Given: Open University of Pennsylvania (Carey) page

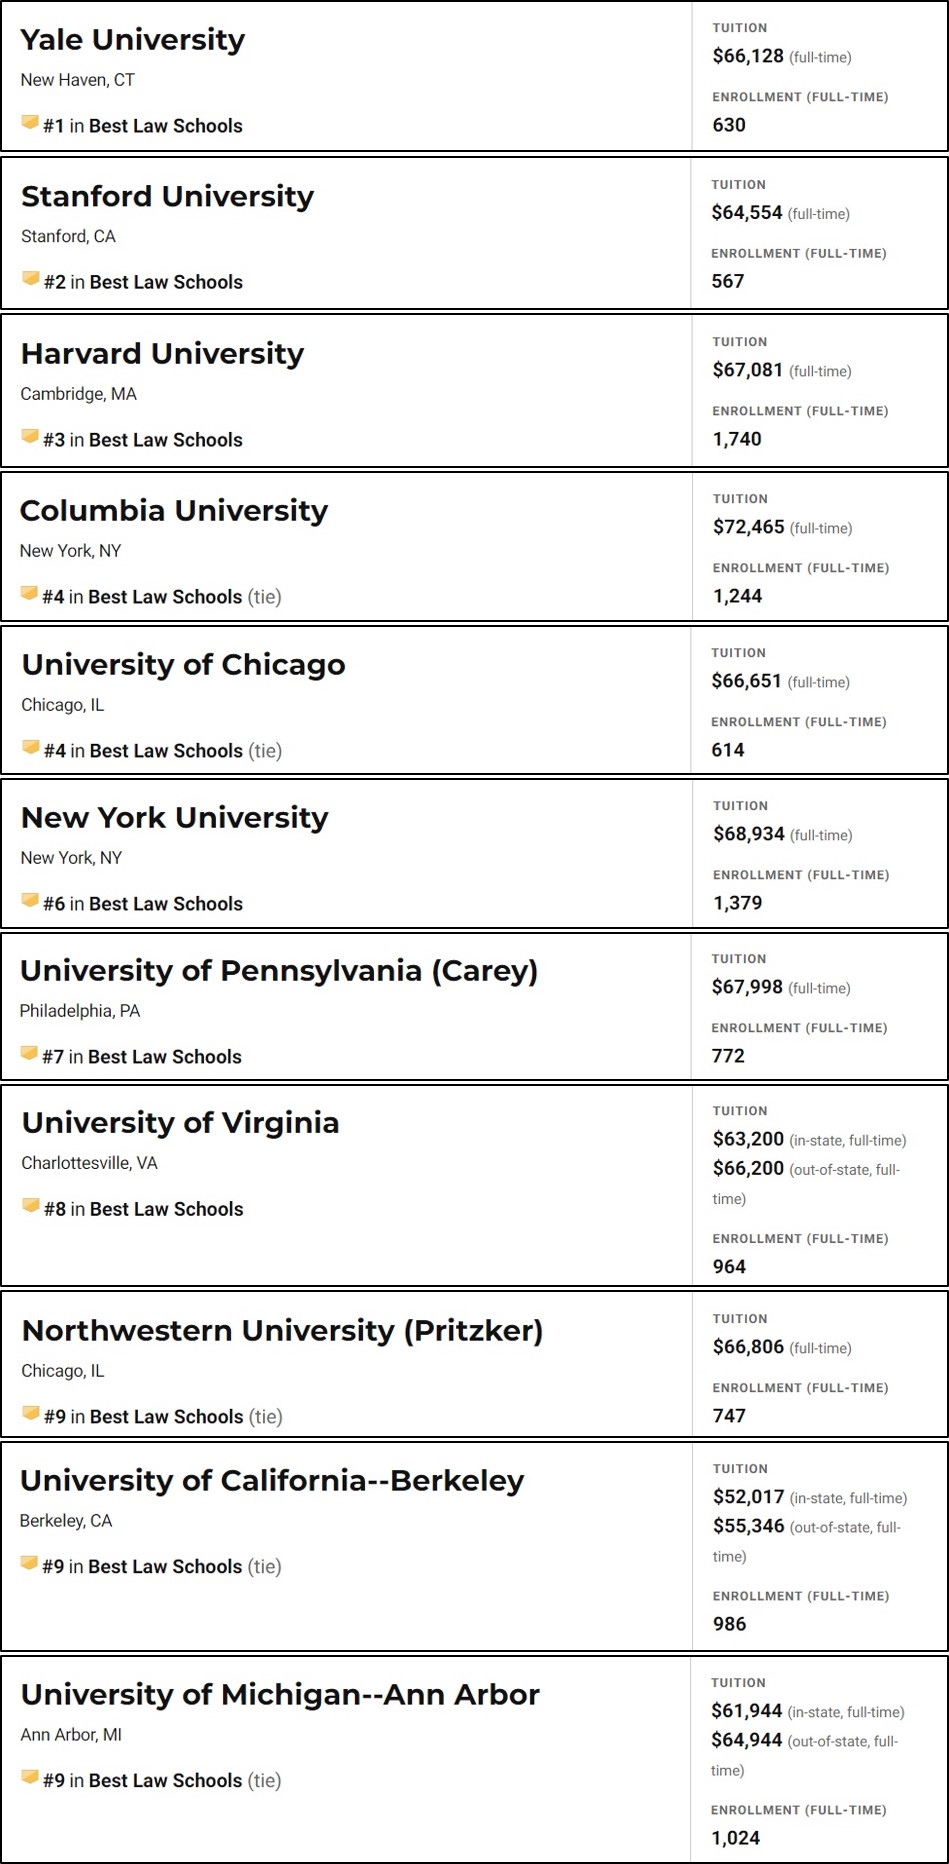Looking at the screenshot, I should [279, 971].
